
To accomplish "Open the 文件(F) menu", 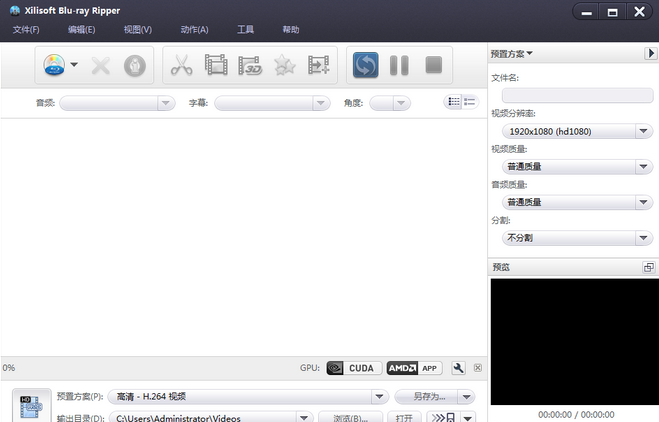I will click(x=26, y=29).
